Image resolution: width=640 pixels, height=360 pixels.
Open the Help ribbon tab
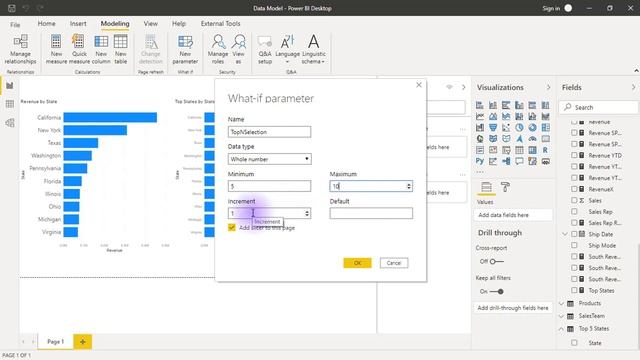pos(179,24)
